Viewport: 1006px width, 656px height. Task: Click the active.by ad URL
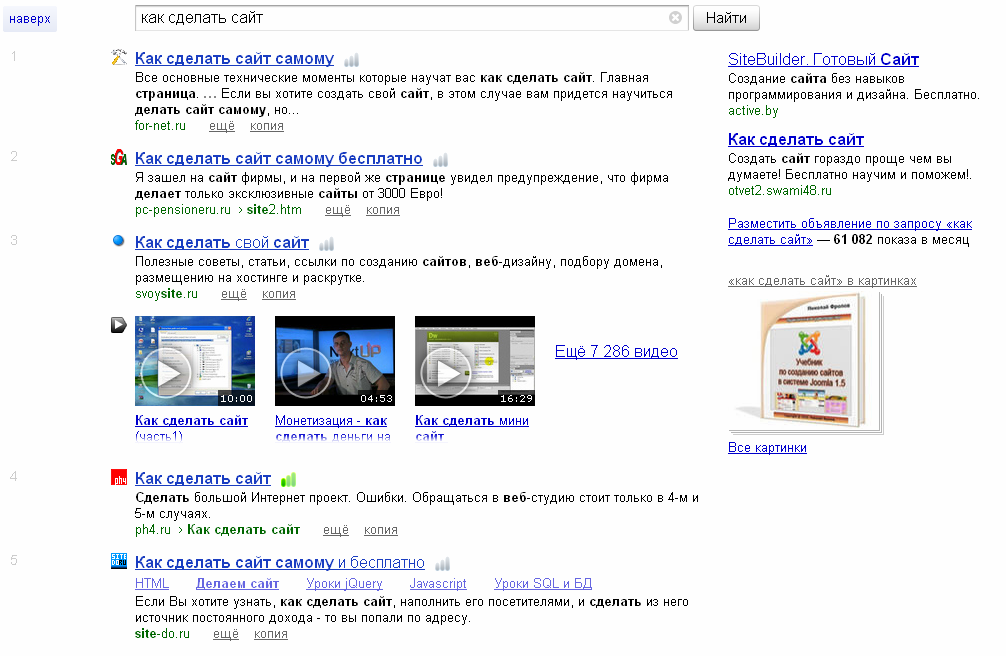point(753,111)
